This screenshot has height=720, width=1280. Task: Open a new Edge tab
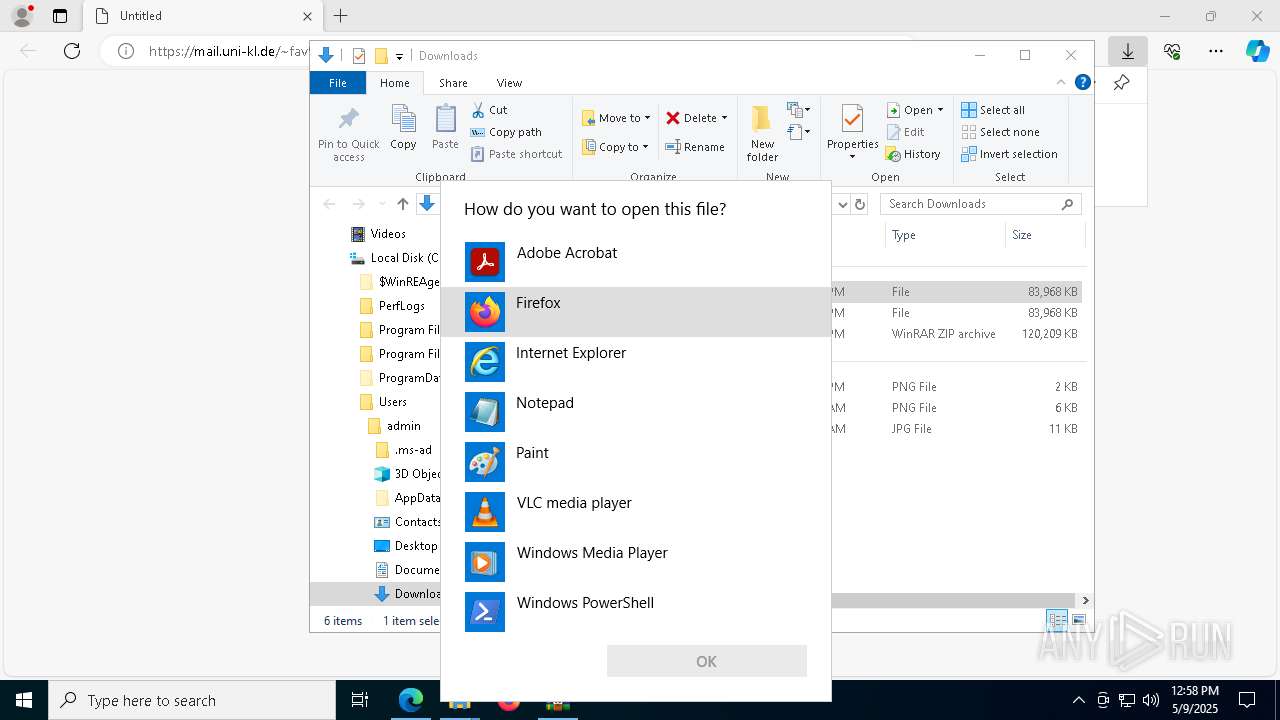pos(341,16)
